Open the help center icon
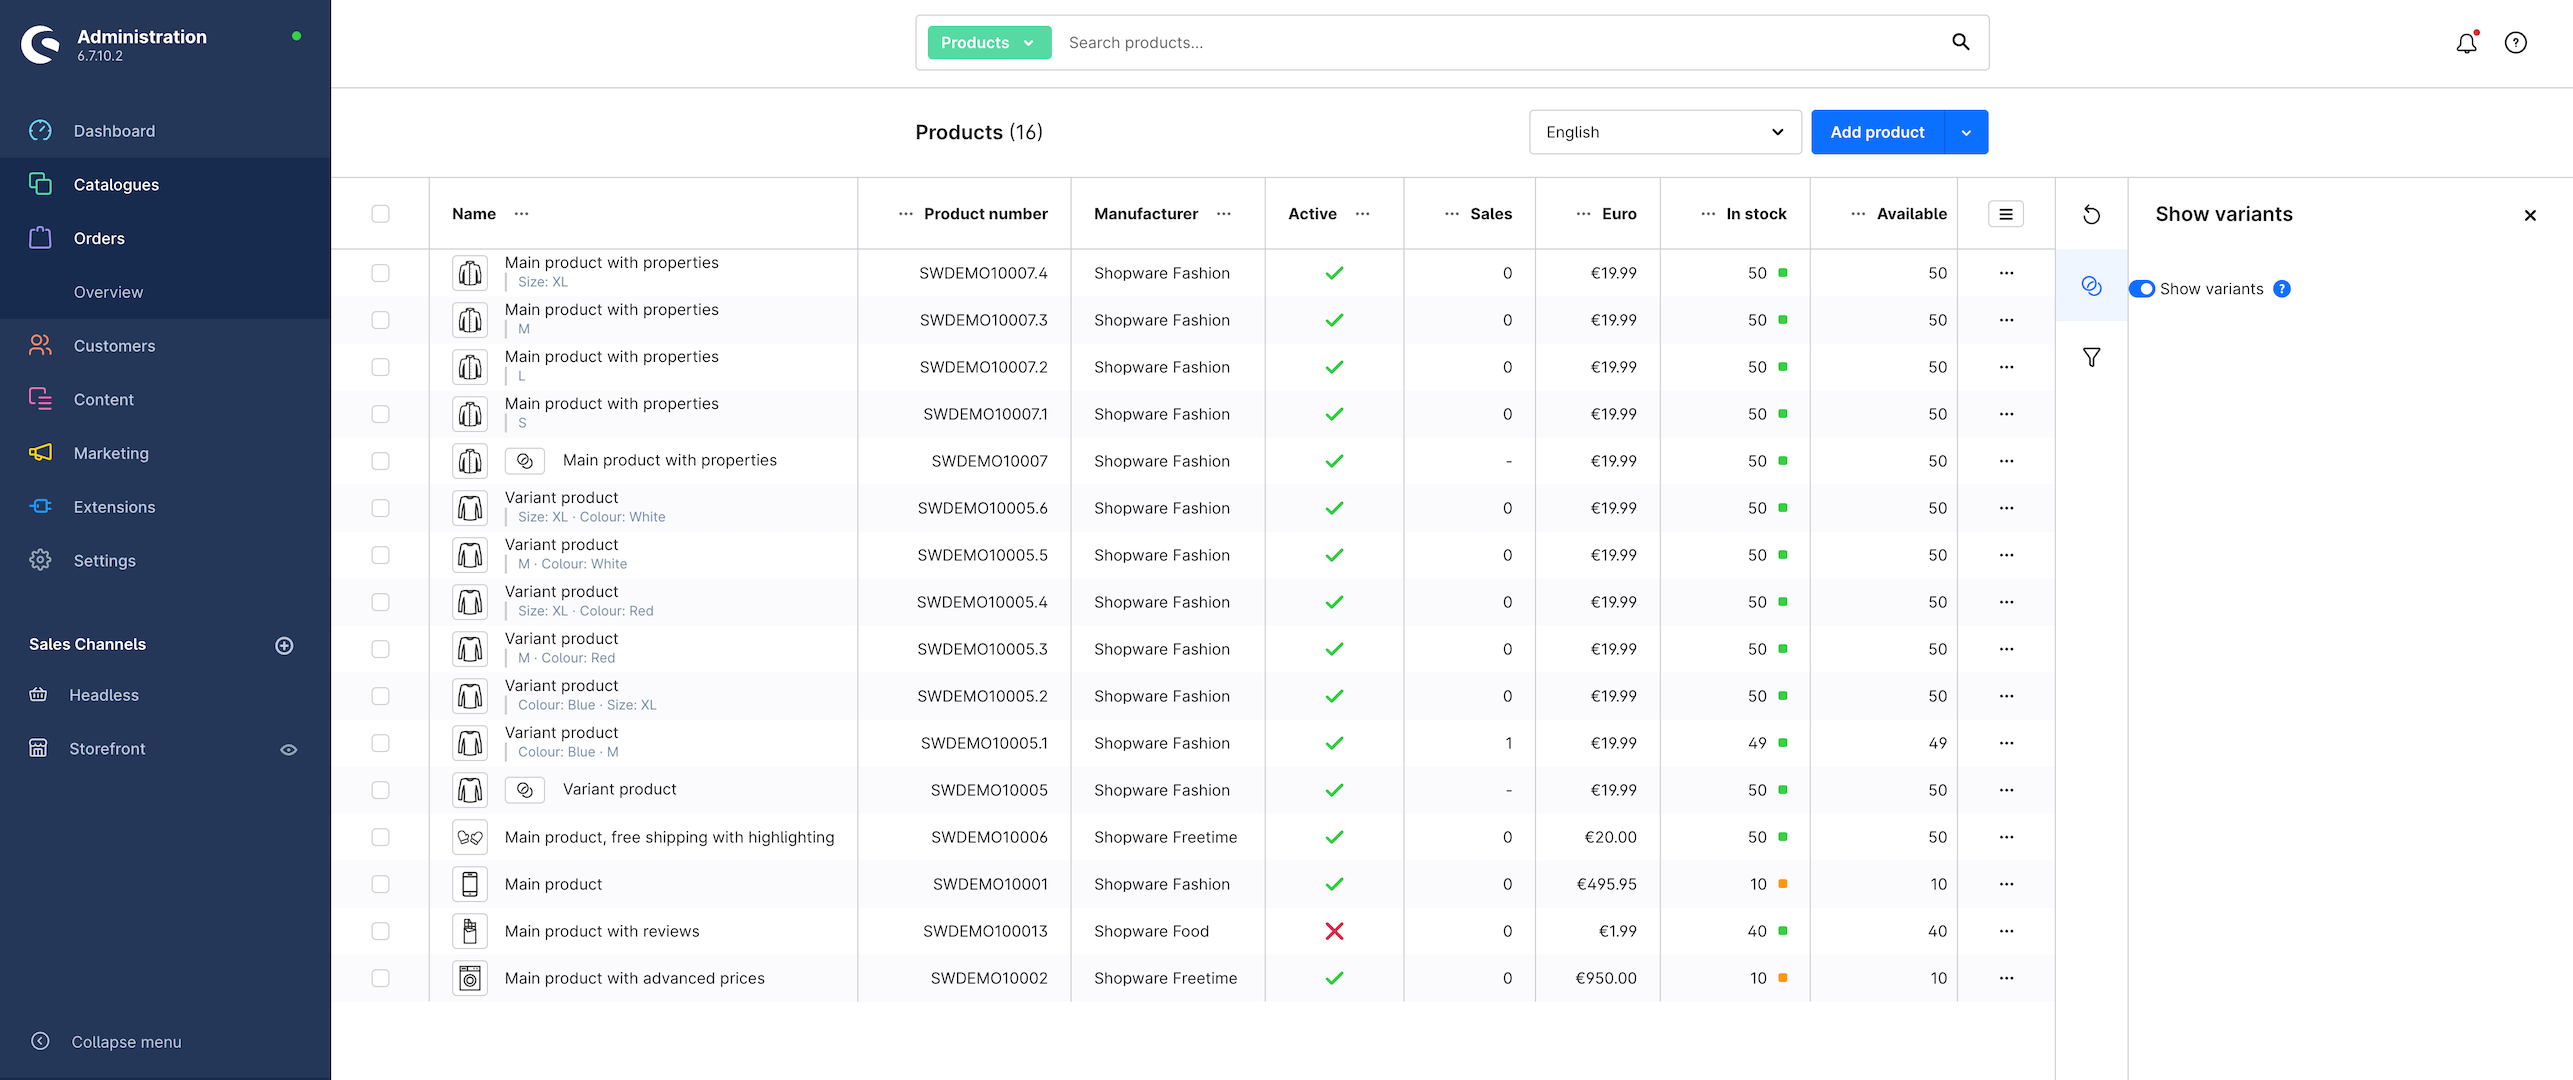Viewport: 2573px width, 1080px height. 2515,43
